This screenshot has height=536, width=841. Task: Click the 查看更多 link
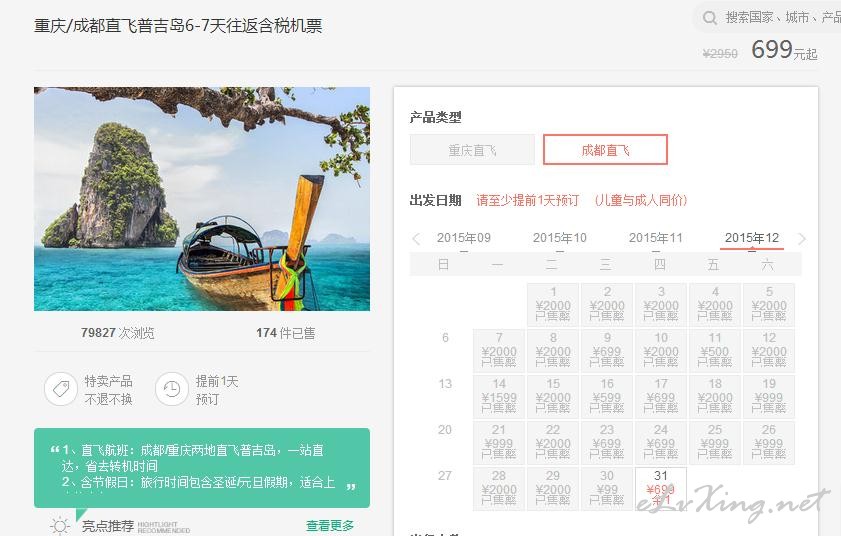click(330, 526)
